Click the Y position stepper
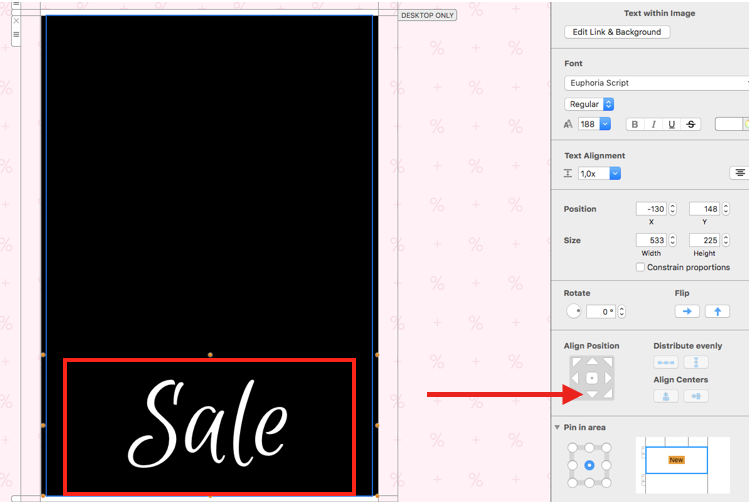Screen dimensions: 749x502 [x=726, y=209]
